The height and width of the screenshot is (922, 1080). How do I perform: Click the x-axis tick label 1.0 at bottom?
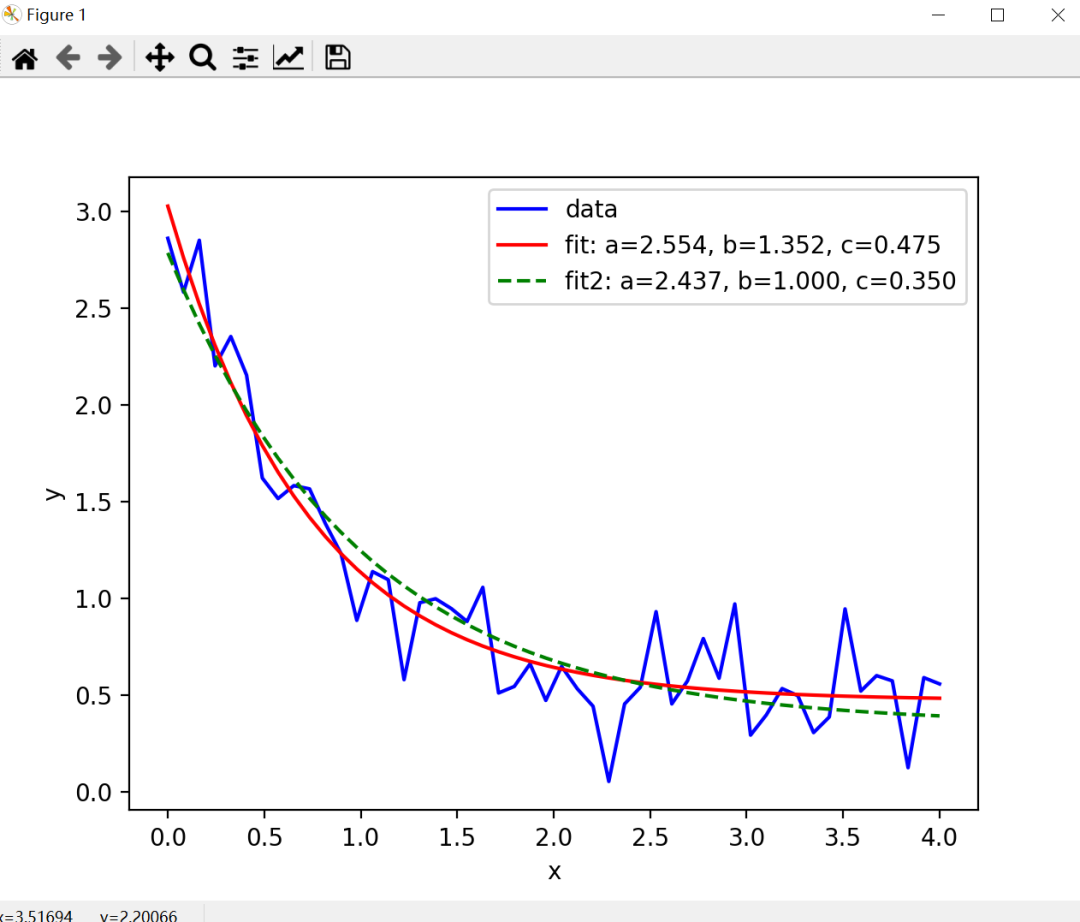click(x=361, y=838)
